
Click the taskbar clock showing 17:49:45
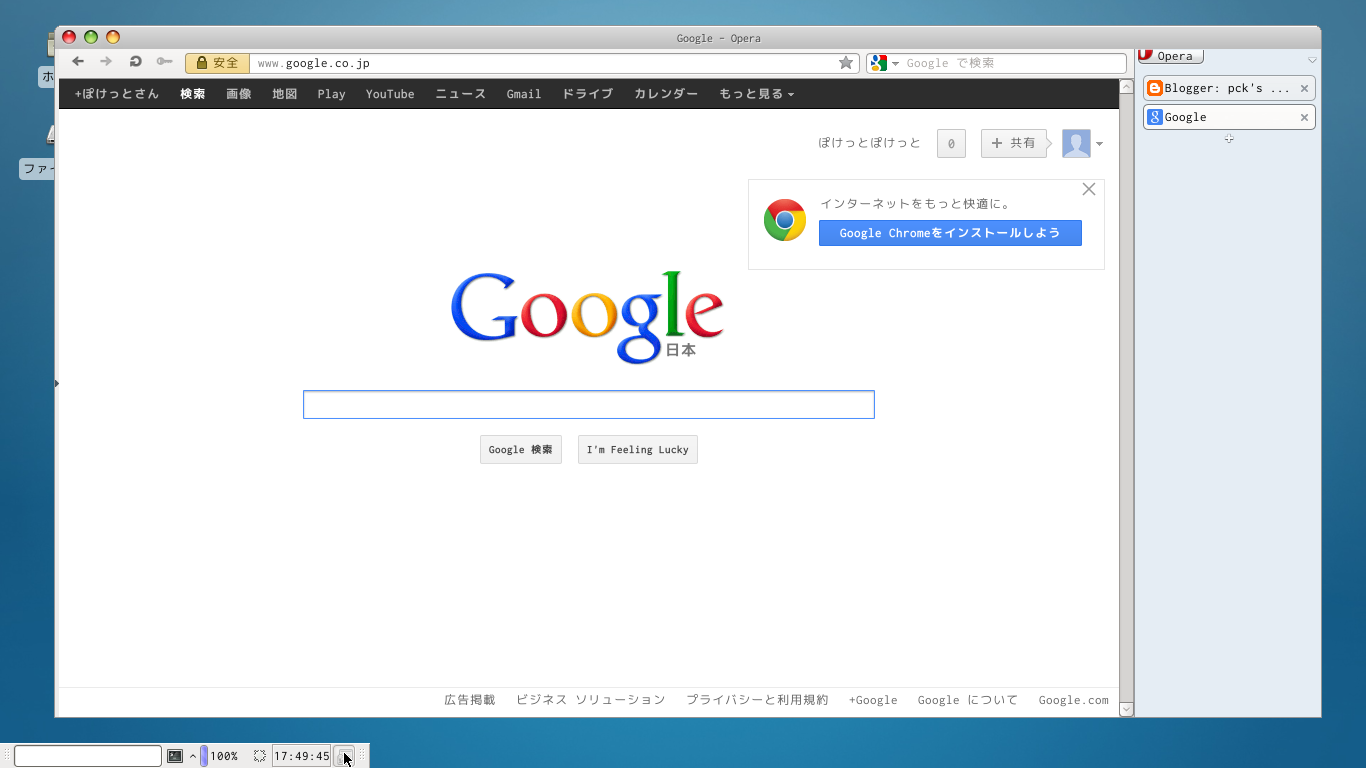point(302,756)
